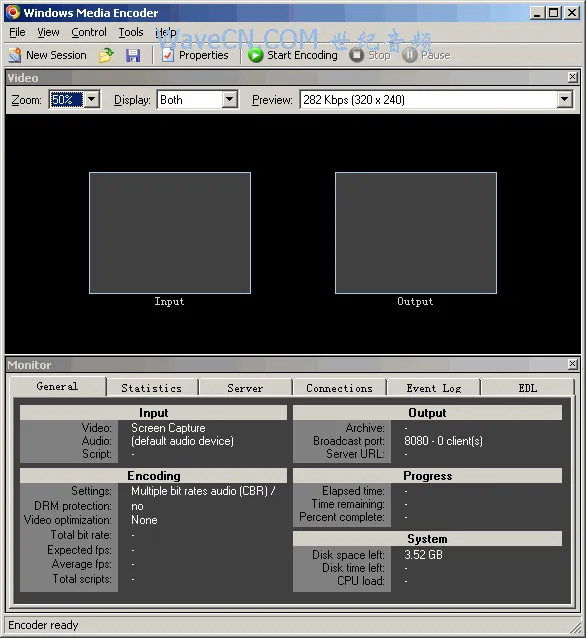Image resolution: width=586 pixels, height=638 pixels.
Task: Switch to the Statistics tab
Action: click(152, 388)
